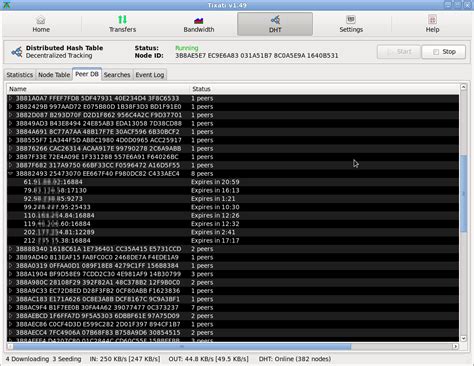
Task: Open the Help section
Action: (x=432, y=24)
